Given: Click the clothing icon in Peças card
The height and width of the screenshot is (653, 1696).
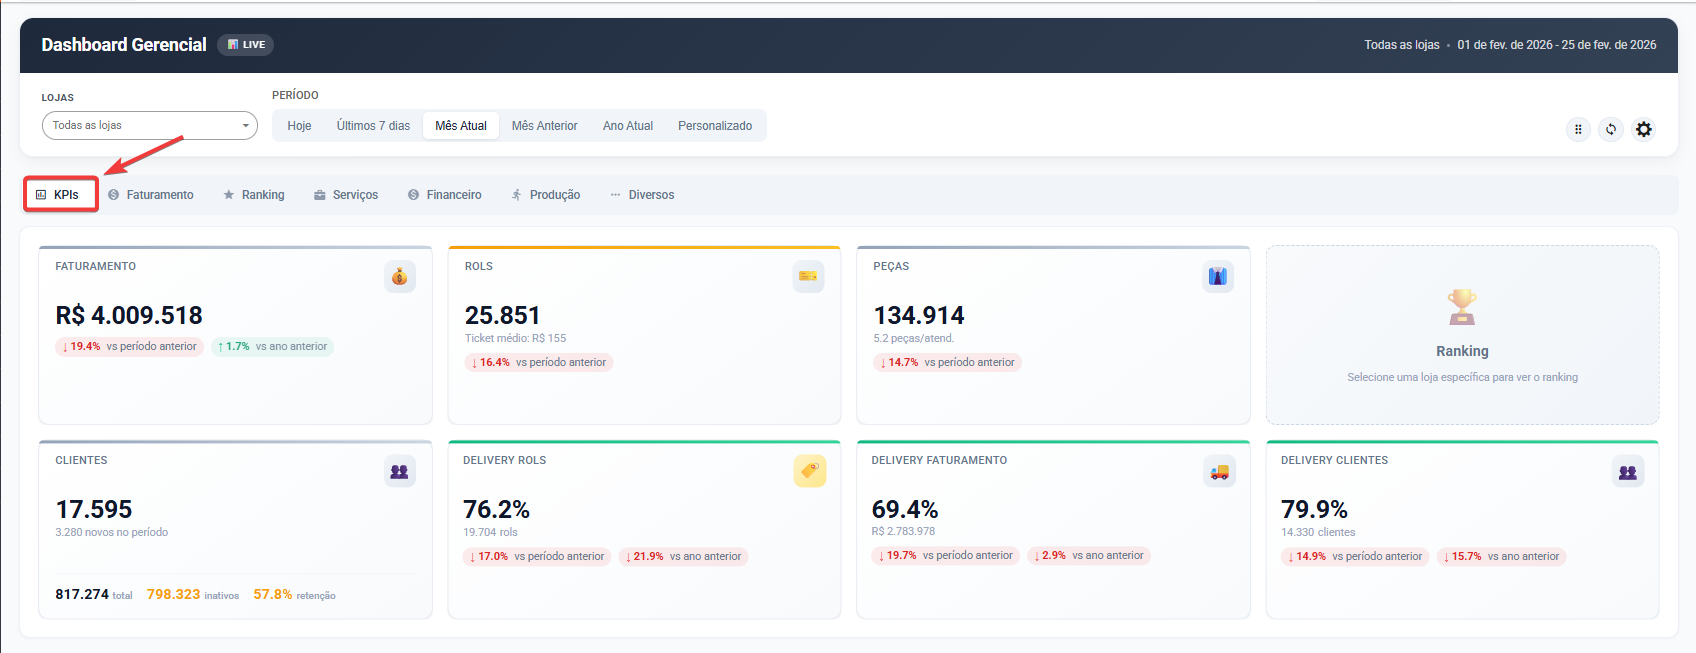Looking at the screenshot, I should point(1217,277).
